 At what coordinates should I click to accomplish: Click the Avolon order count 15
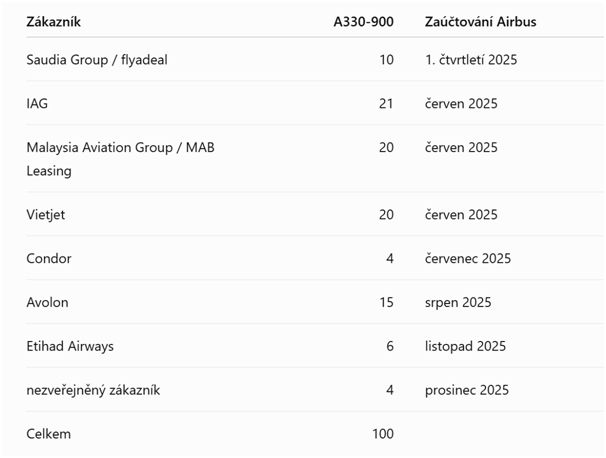(386, 302)
